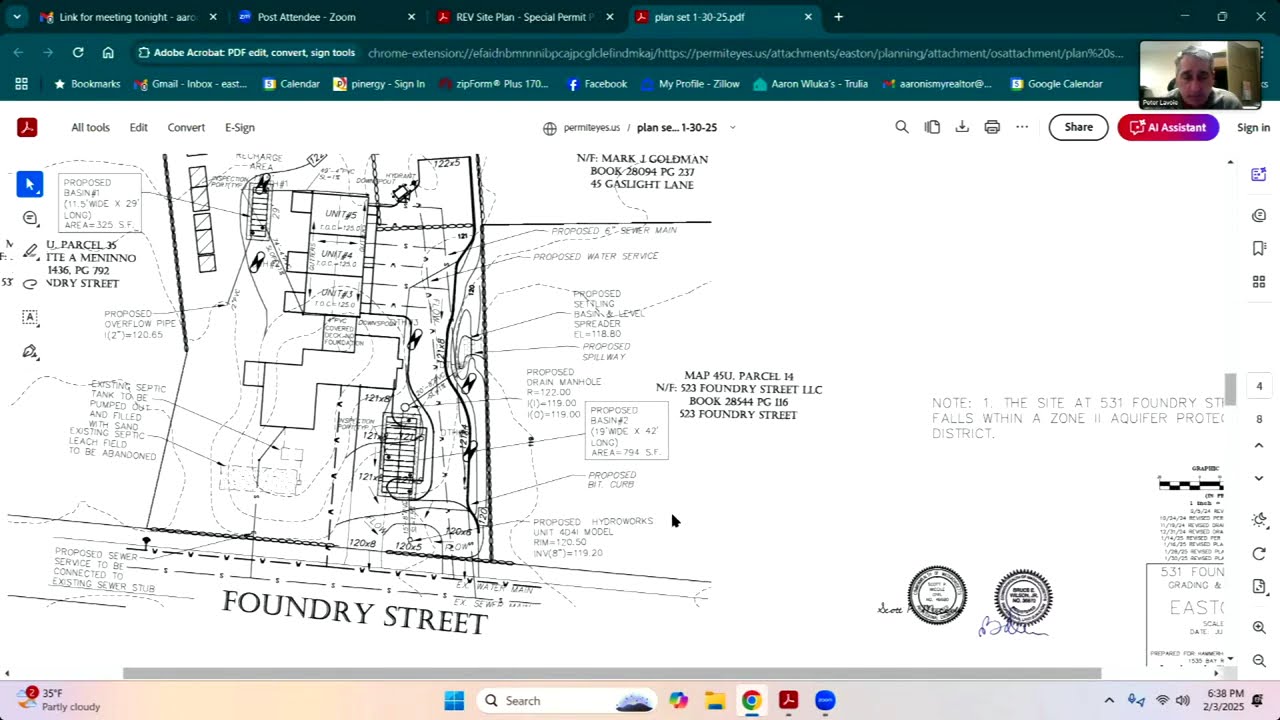Open the AI summary panel icon

pos(1259,174)
